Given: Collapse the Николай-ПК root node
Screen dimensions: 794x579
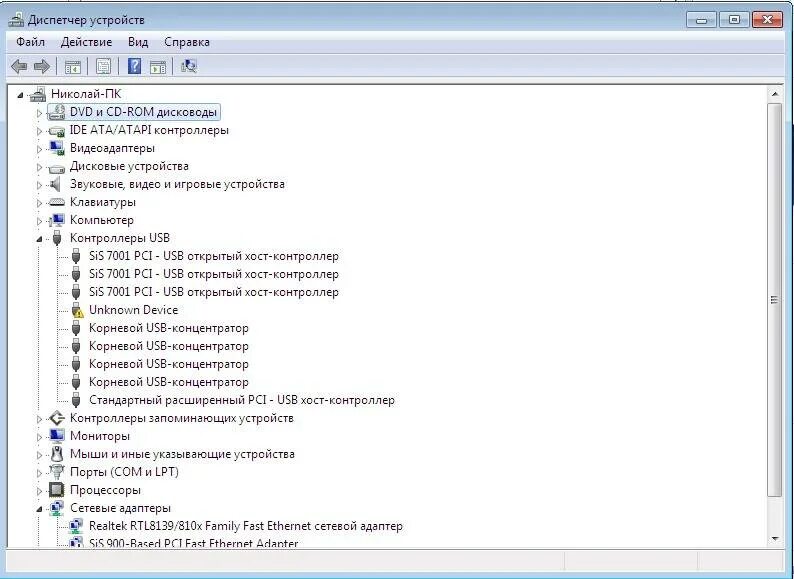Looking at the screenshot, I should (x=20, y=95).
